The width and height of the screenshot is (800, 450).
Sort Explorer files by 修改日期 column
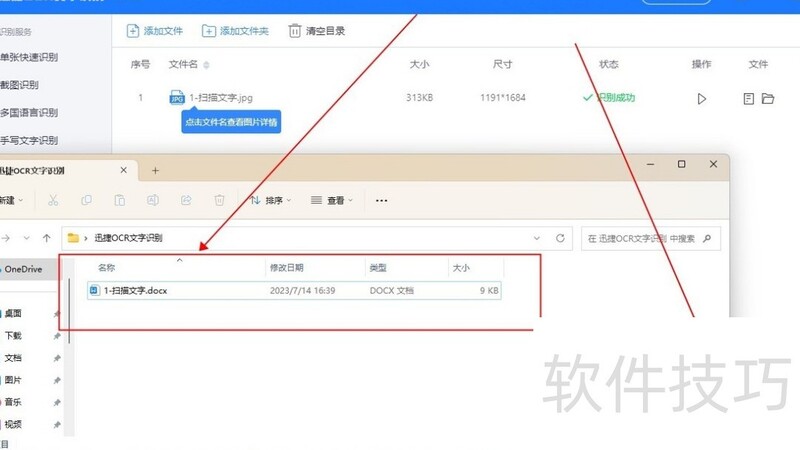click(286, 267)
